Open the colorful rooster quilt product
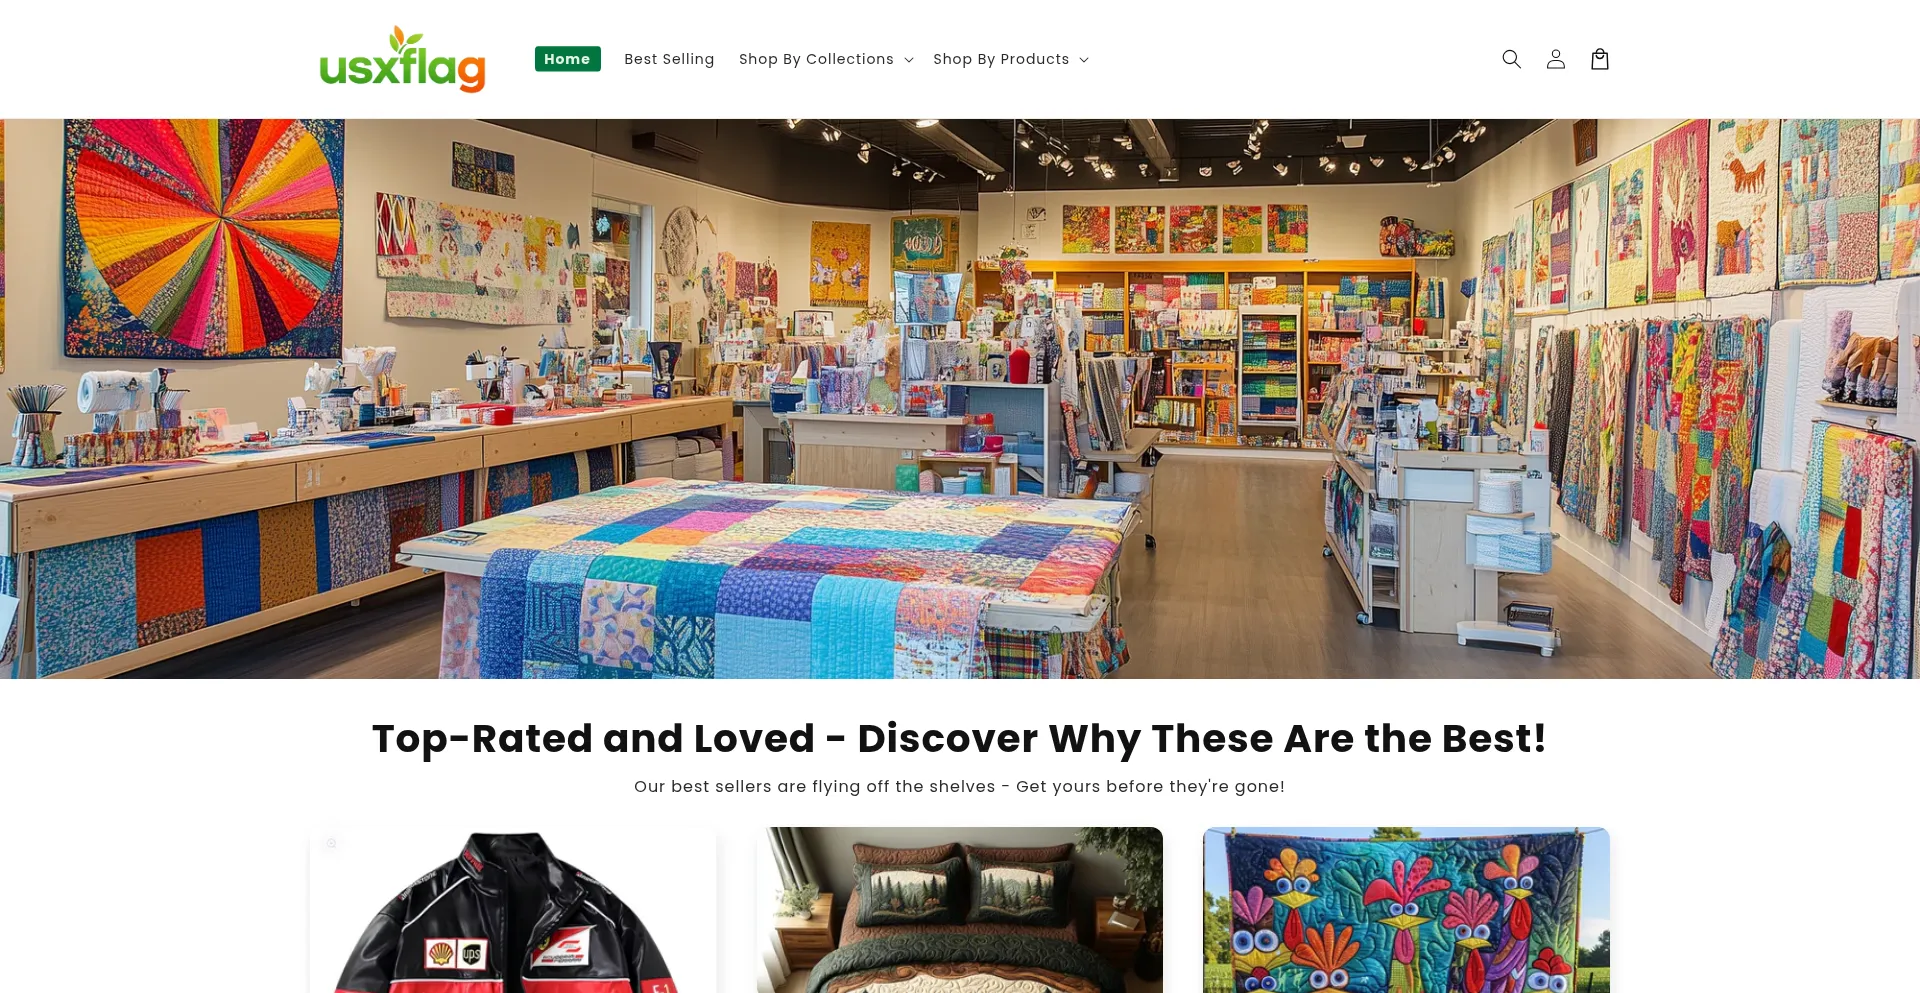 [x=1406, y=910]
